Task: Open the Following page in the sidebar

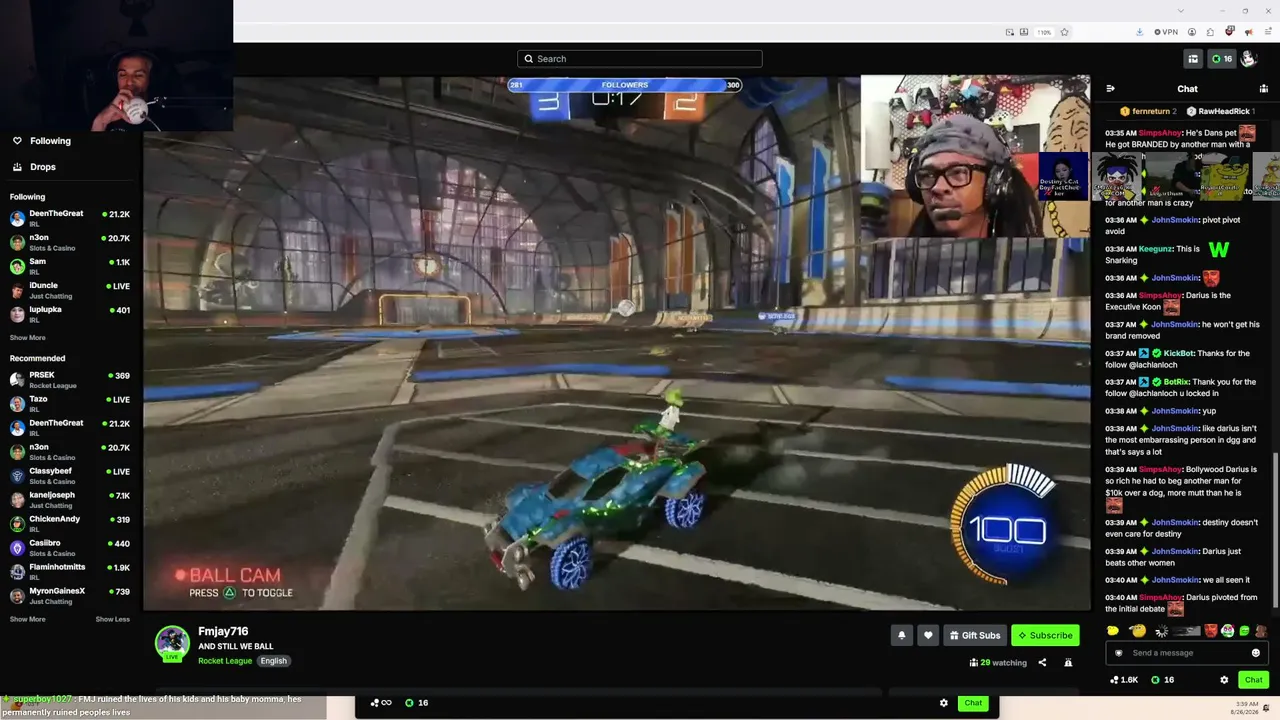Action: pos(40,141)
